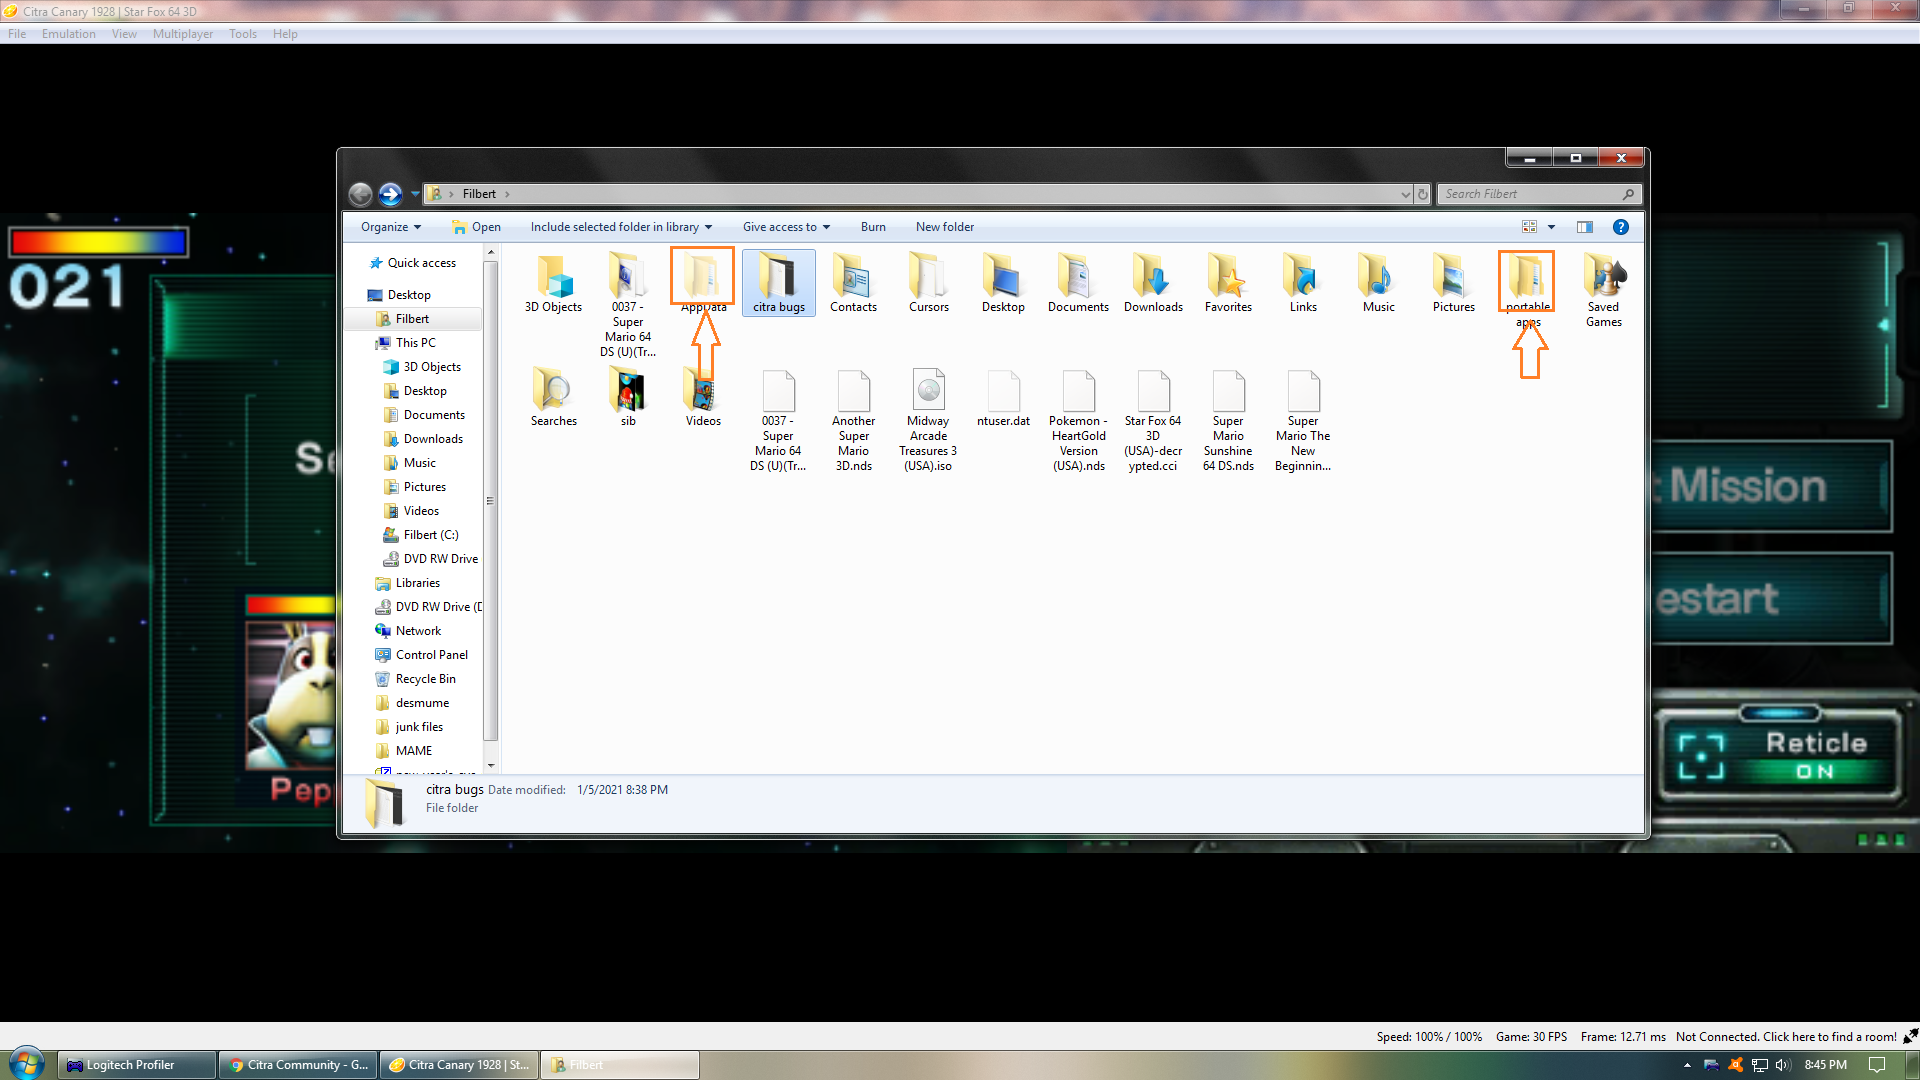This screenshot has height=1080, width=1920.
Task: Select Super Mario The New Beginning file
Action: pos(1303,420)
